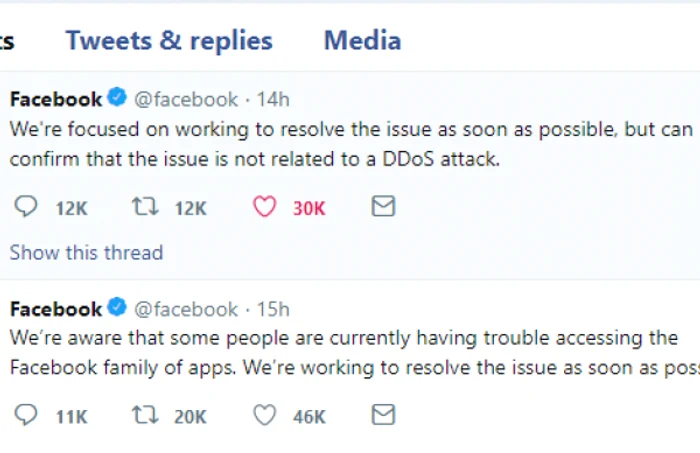This screenshot has height=453, width=700.
Task: Reply to the 14h DDoS attack tweet
Action: click(26, 207)
